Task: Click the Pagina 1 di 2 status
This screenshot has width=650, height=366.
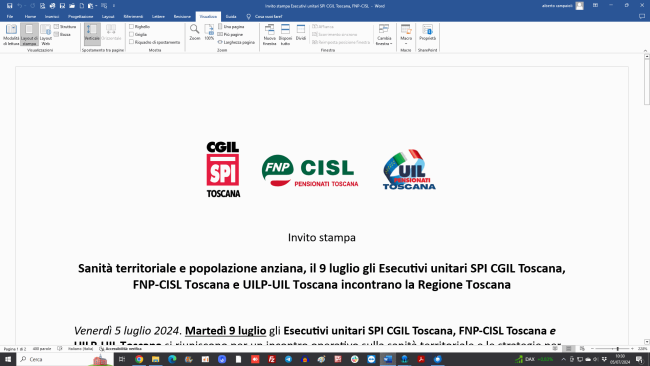Action: (15, 349)
